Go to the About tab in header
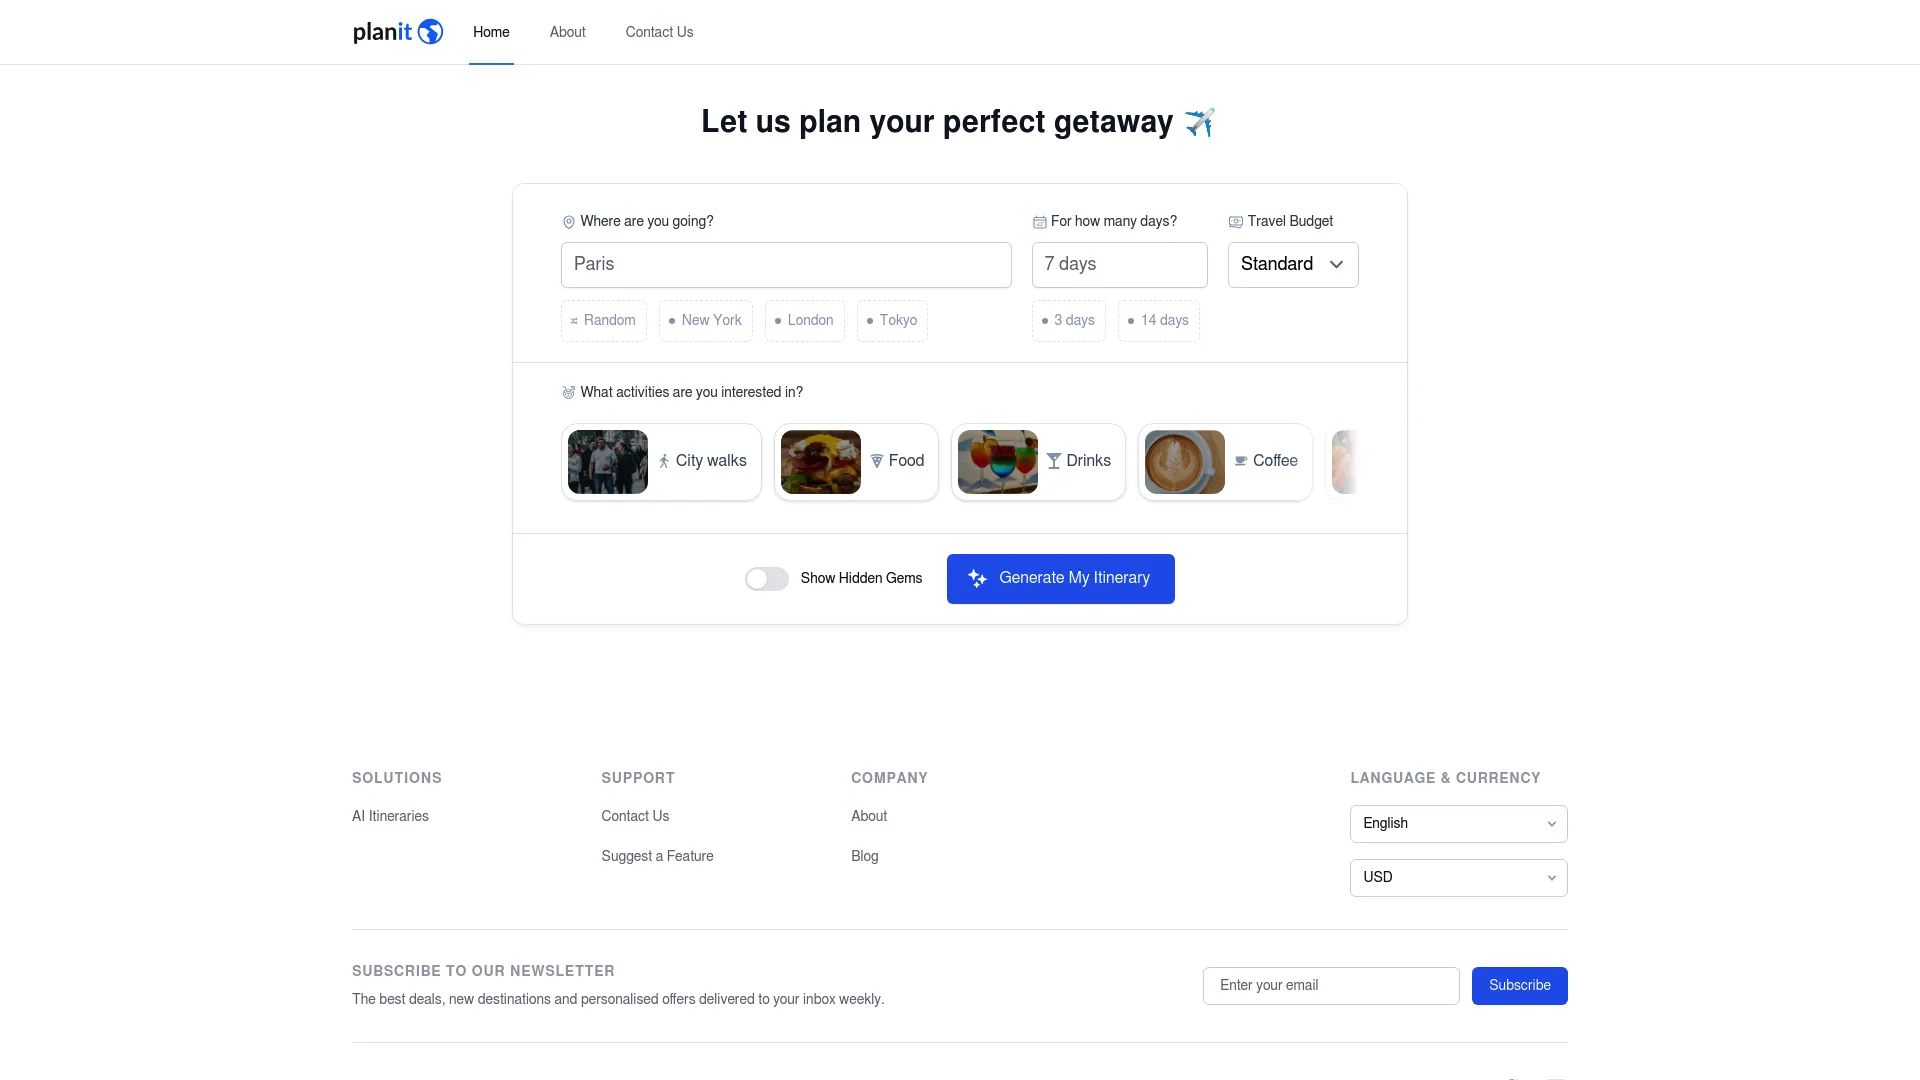This screenshot has width=1920, height=1080. coord(567,32)
